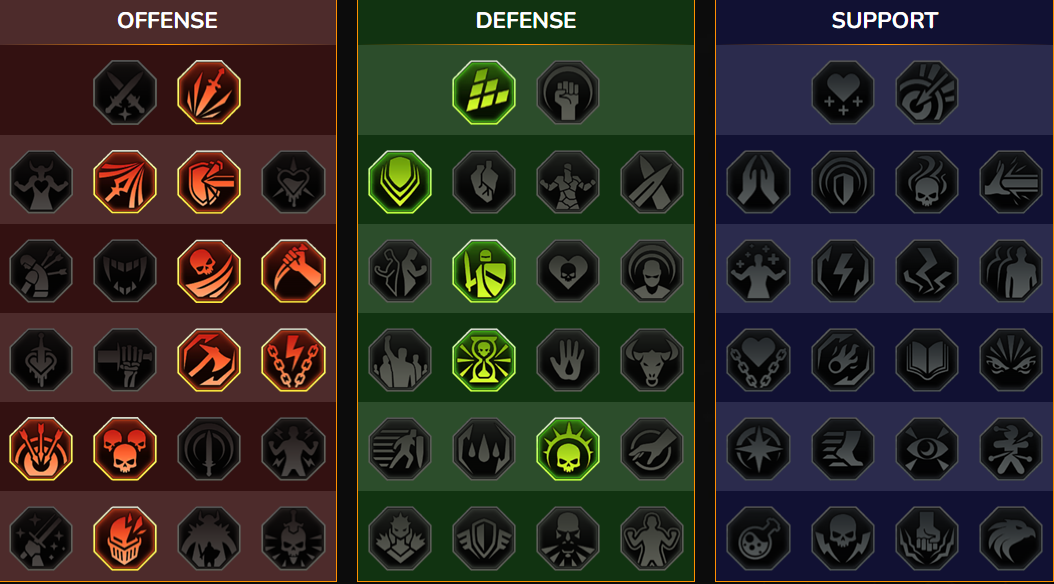Viewport: 1054px width, 584px height.
Task: Select the red broken shield mastery icon
Action: pos(209,182)
